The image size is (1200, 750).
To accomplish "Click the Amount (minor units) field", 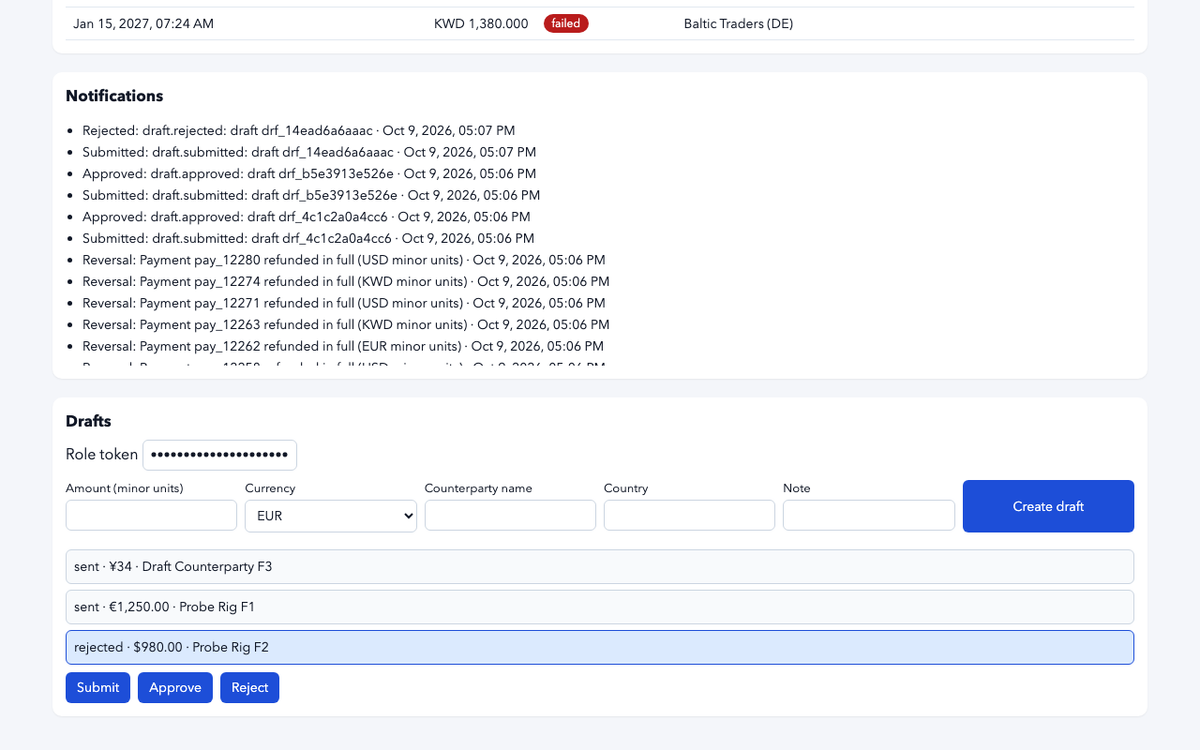I will click(x=151, y=515).
